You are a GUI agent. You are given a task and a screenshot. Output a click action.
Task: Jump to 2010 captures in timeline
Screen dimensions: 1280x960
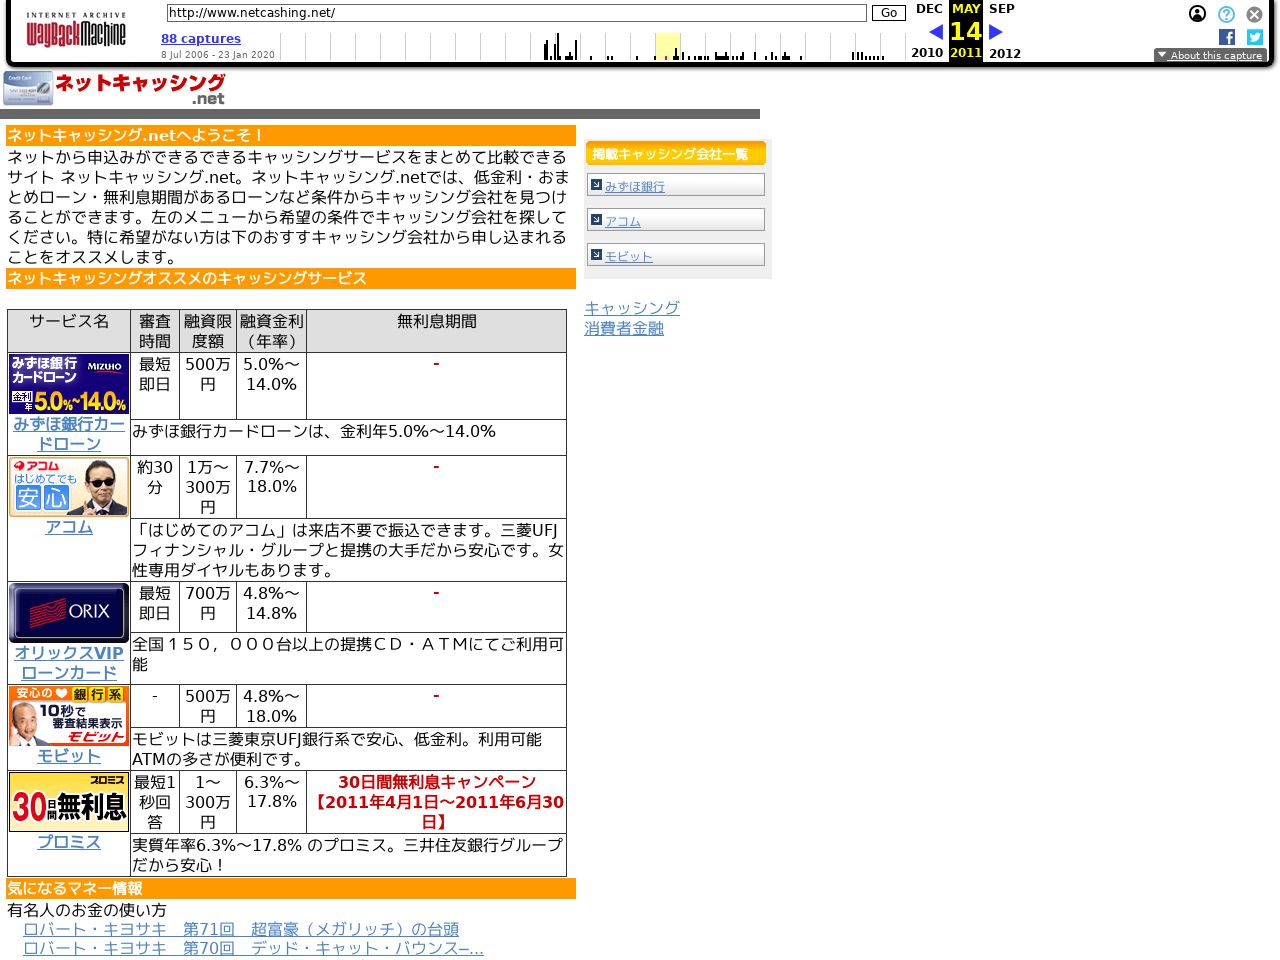[x=926, y=53]
